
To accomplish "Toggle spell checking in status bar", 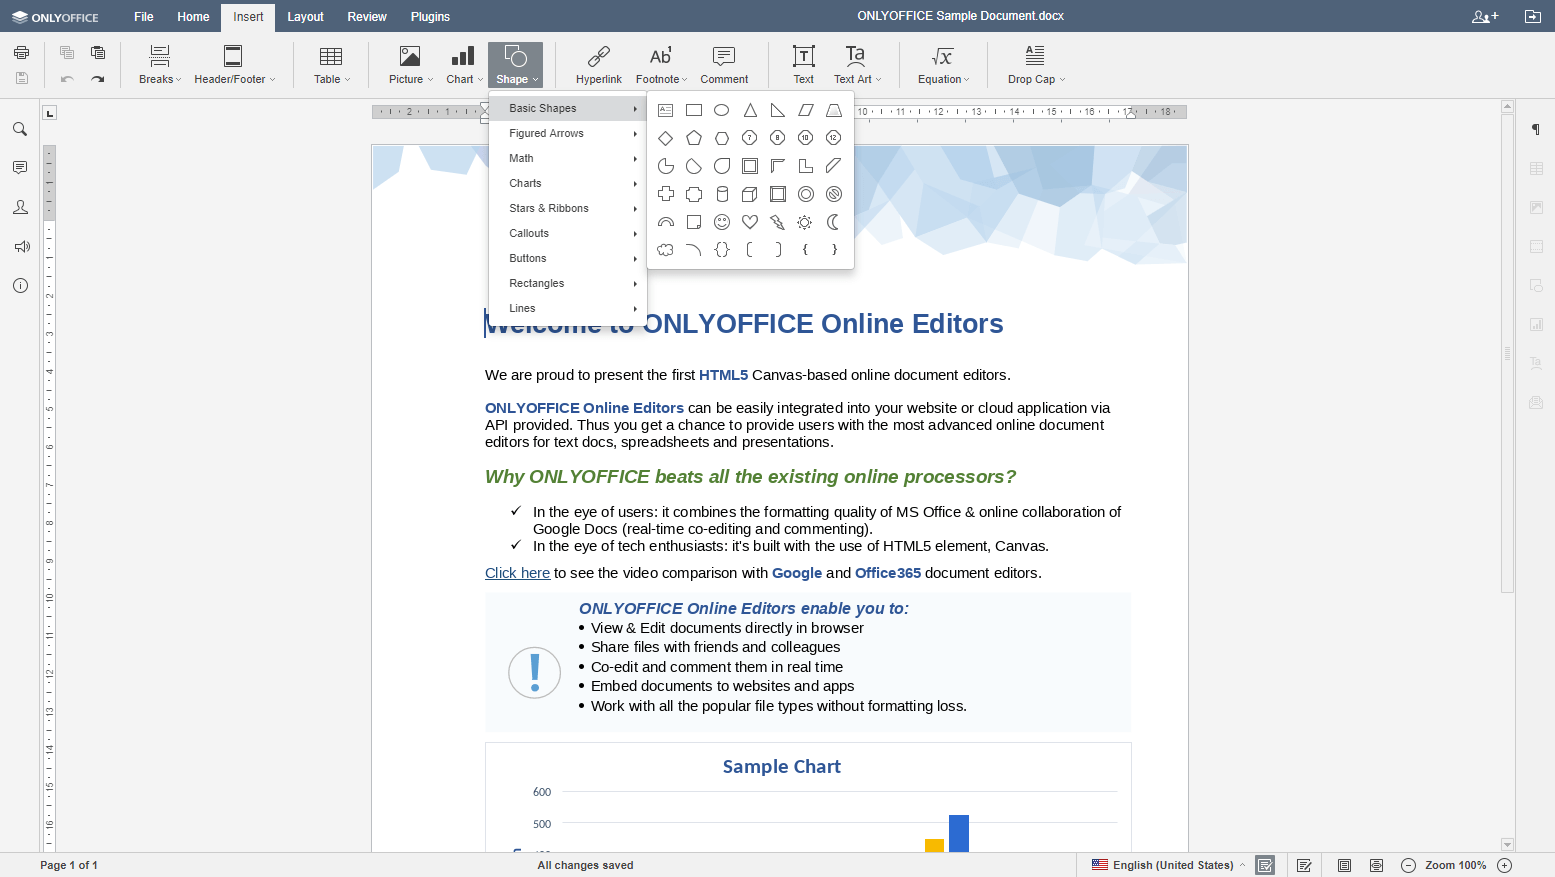I will (1266, 865).
